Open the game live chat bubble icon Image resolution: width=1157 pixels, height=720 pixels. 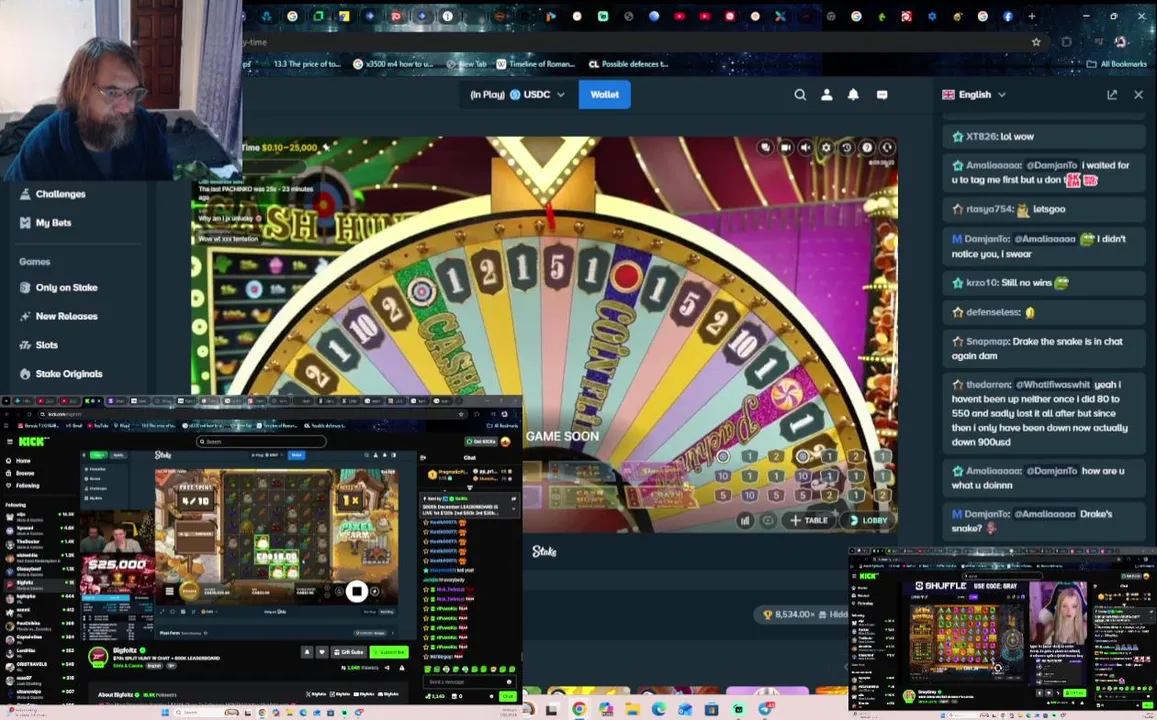[765, 148]
